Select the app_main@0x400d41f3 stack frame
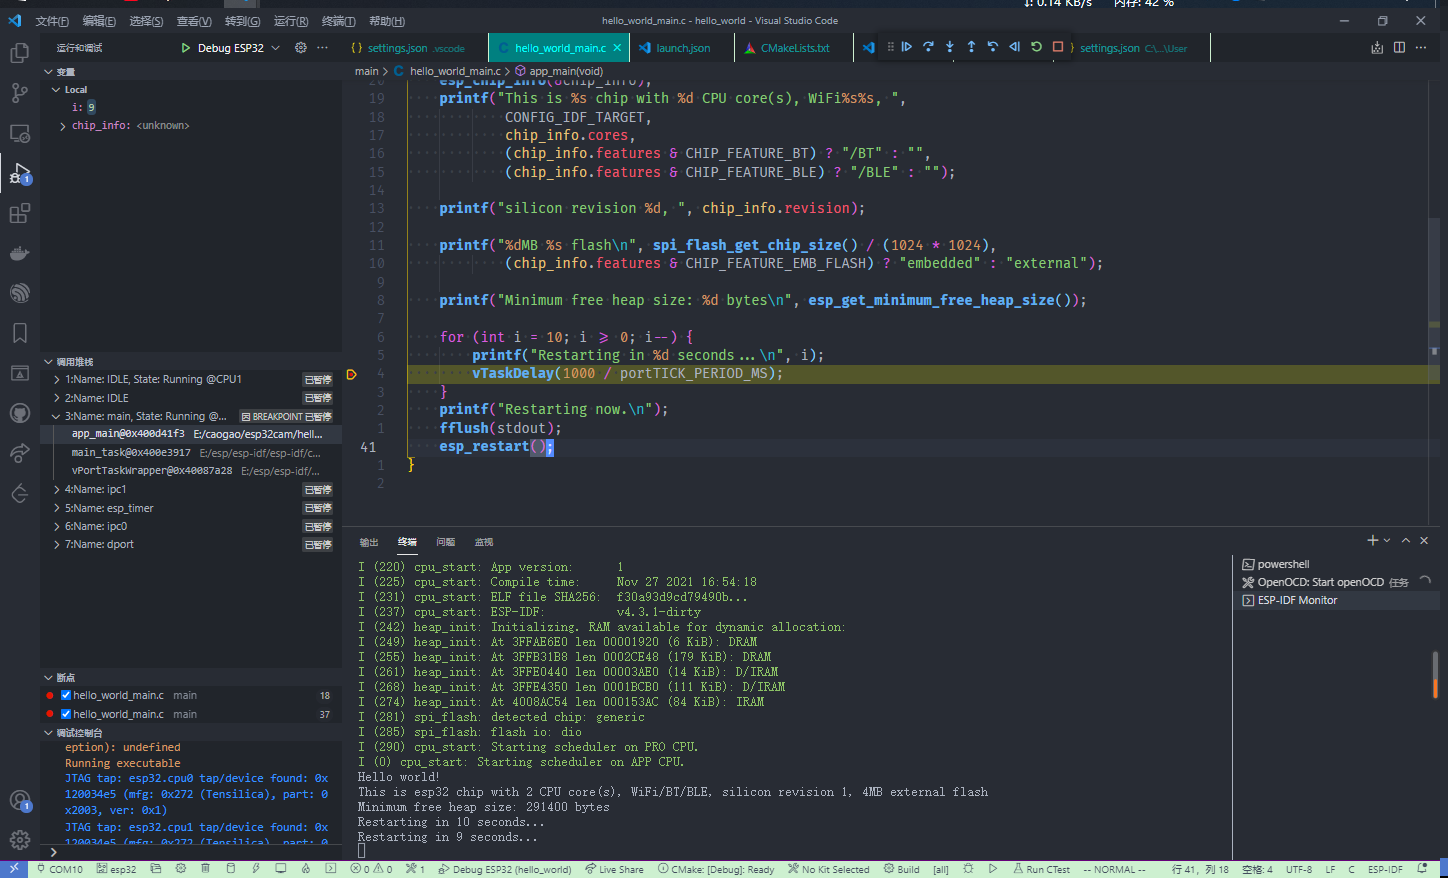The width and height of the screenshot is (1448, 878). (x=190, y=434)
